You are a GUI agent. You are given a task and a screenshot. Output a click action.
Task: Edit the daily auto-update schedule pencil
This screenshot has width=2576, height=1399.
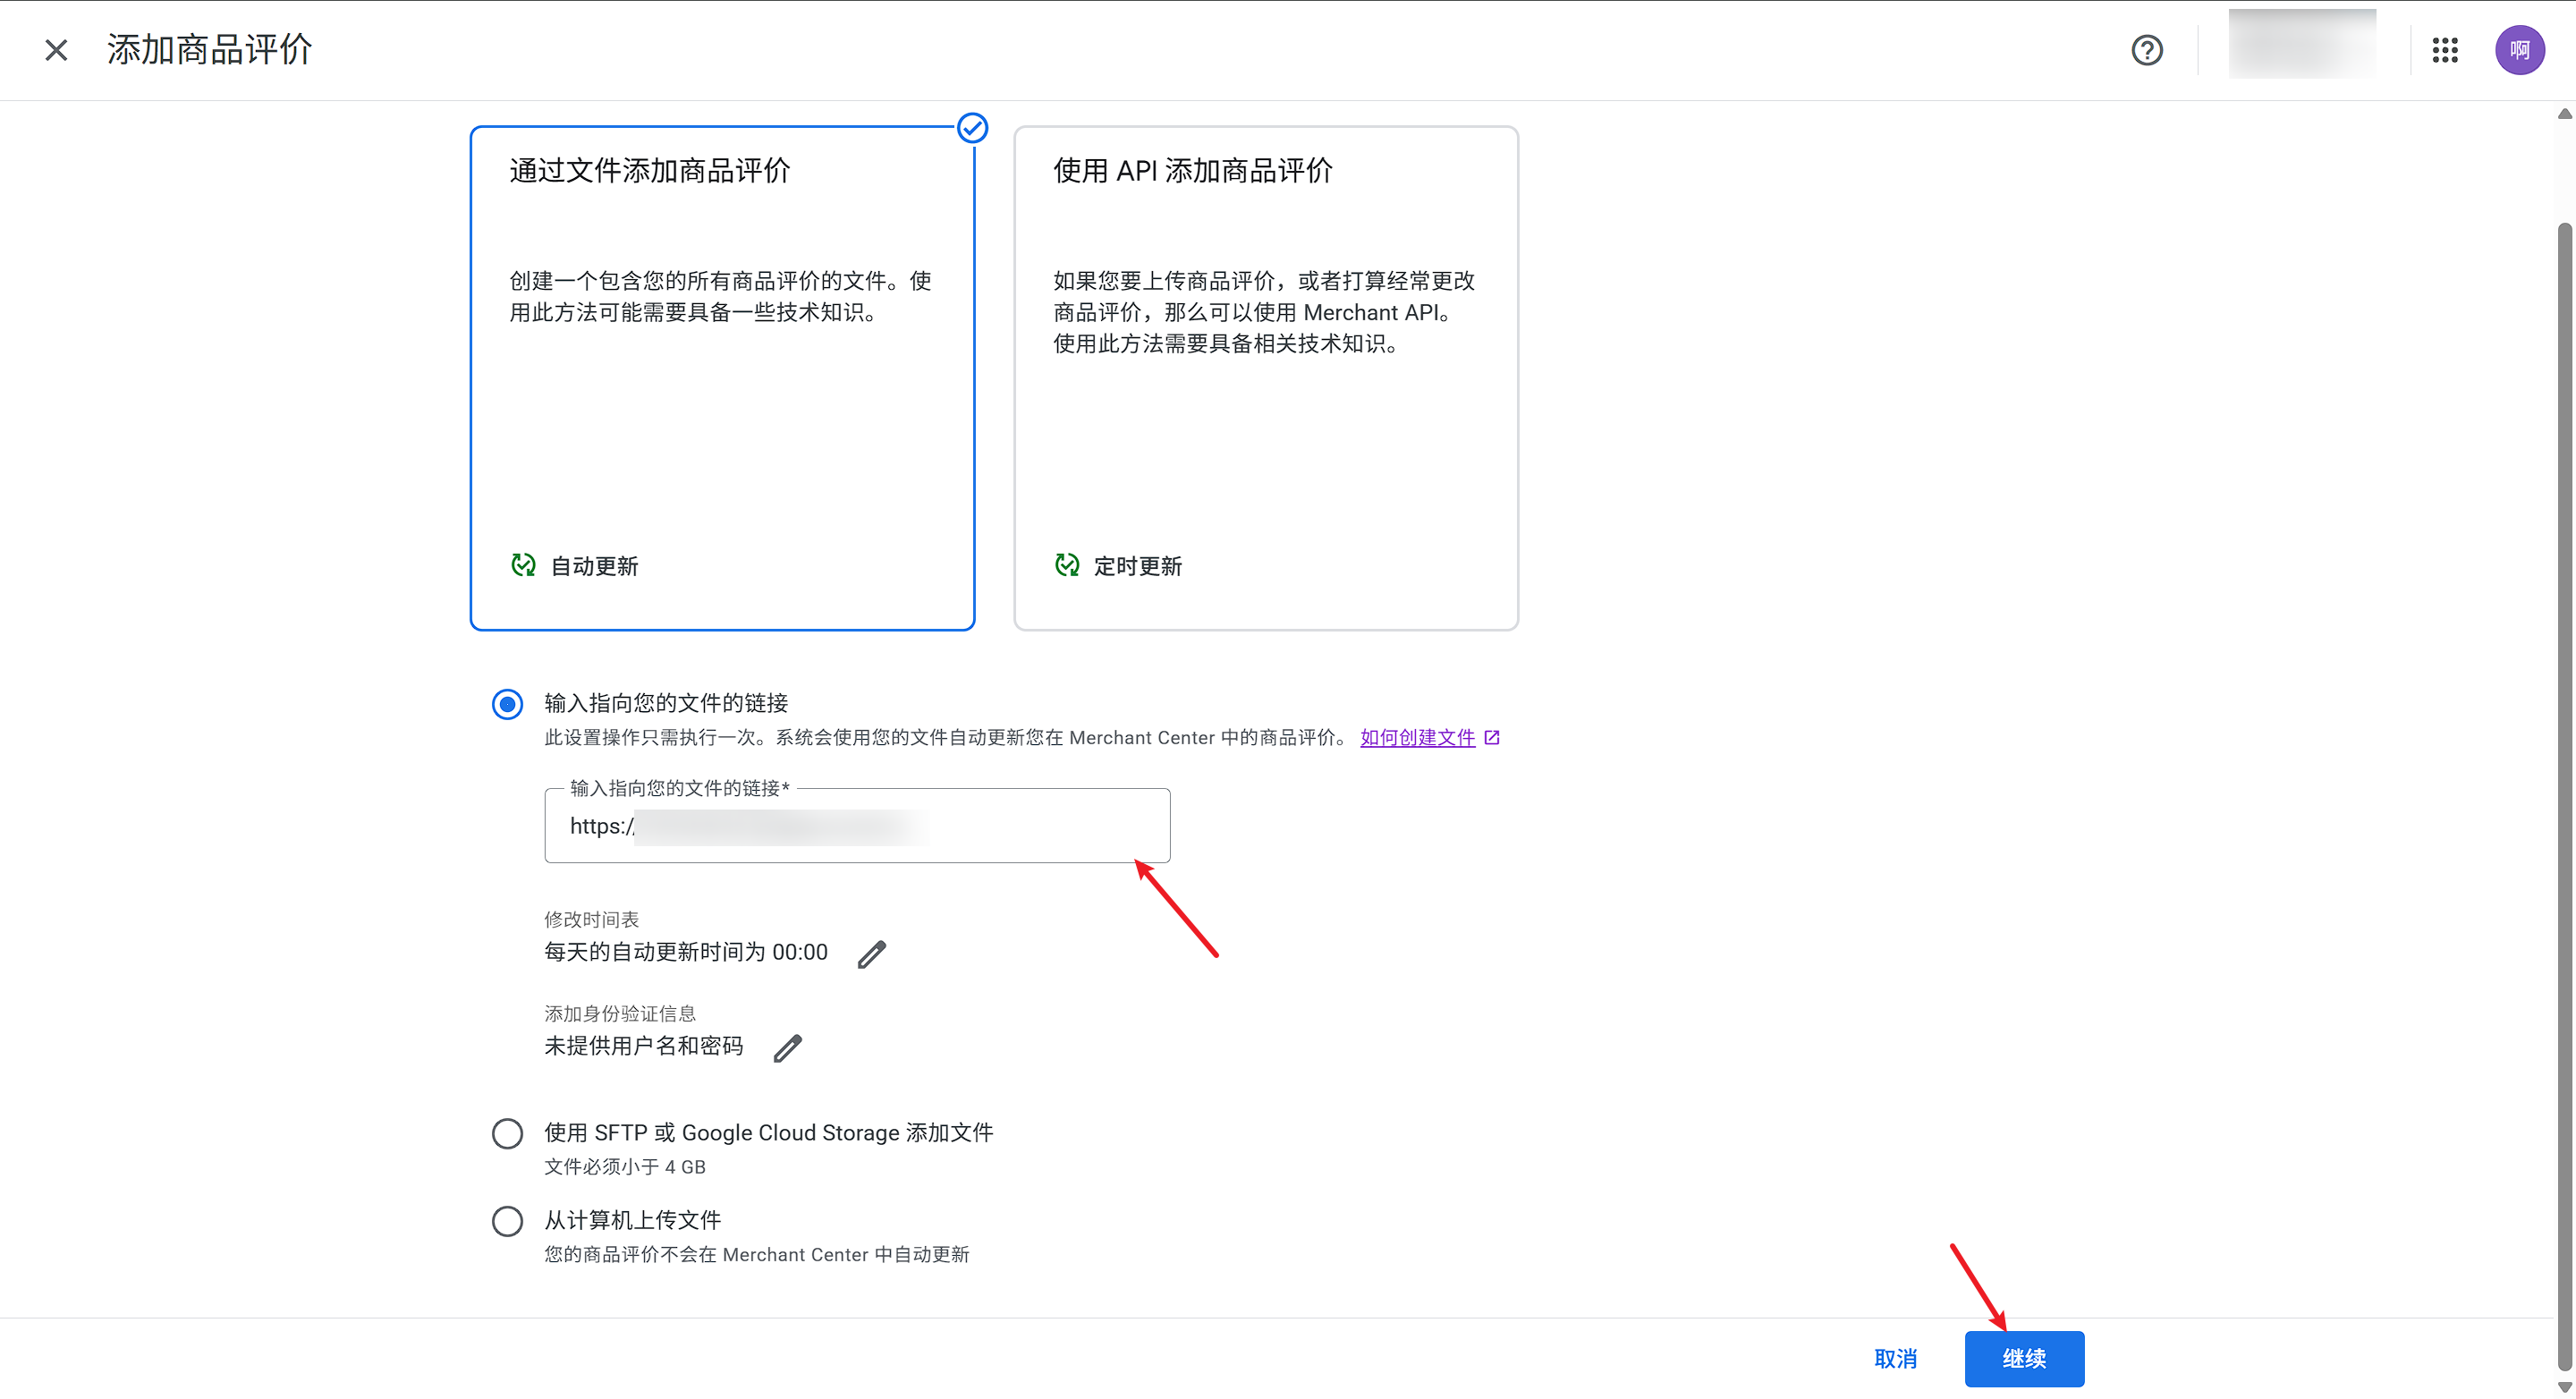click(871, 954)
